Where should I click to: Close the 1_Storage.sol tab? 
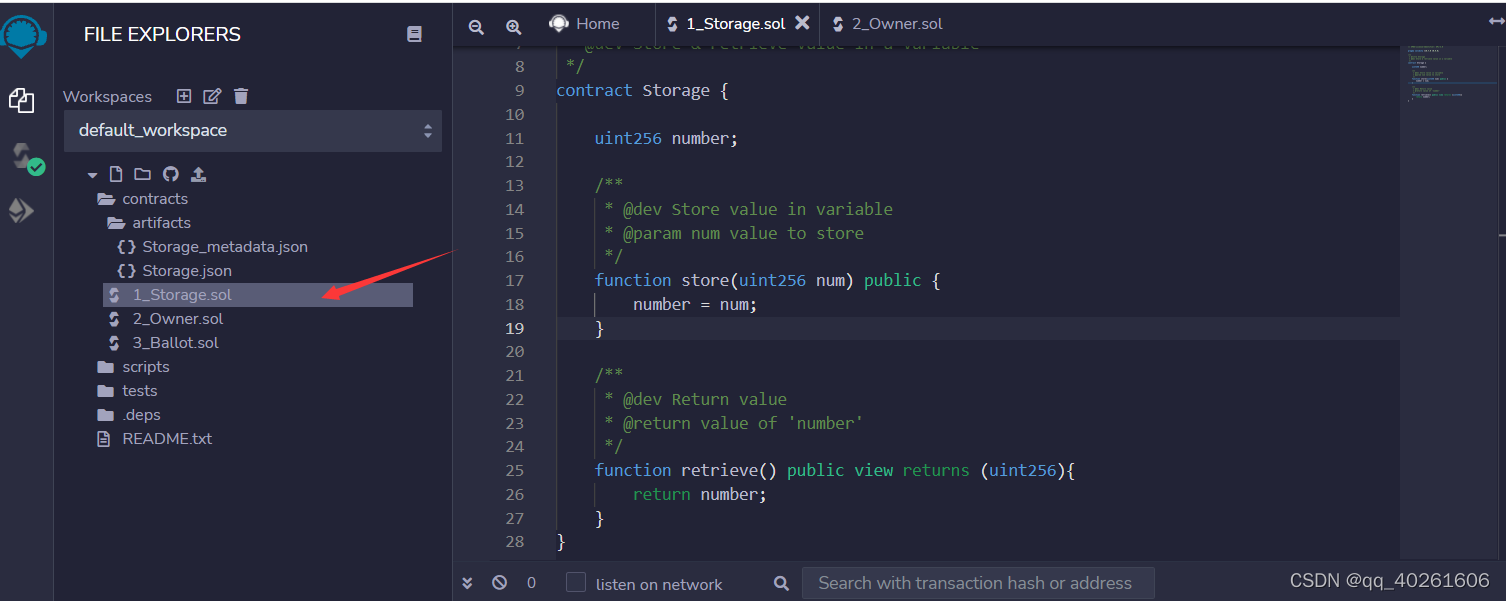tap(802, 22)
